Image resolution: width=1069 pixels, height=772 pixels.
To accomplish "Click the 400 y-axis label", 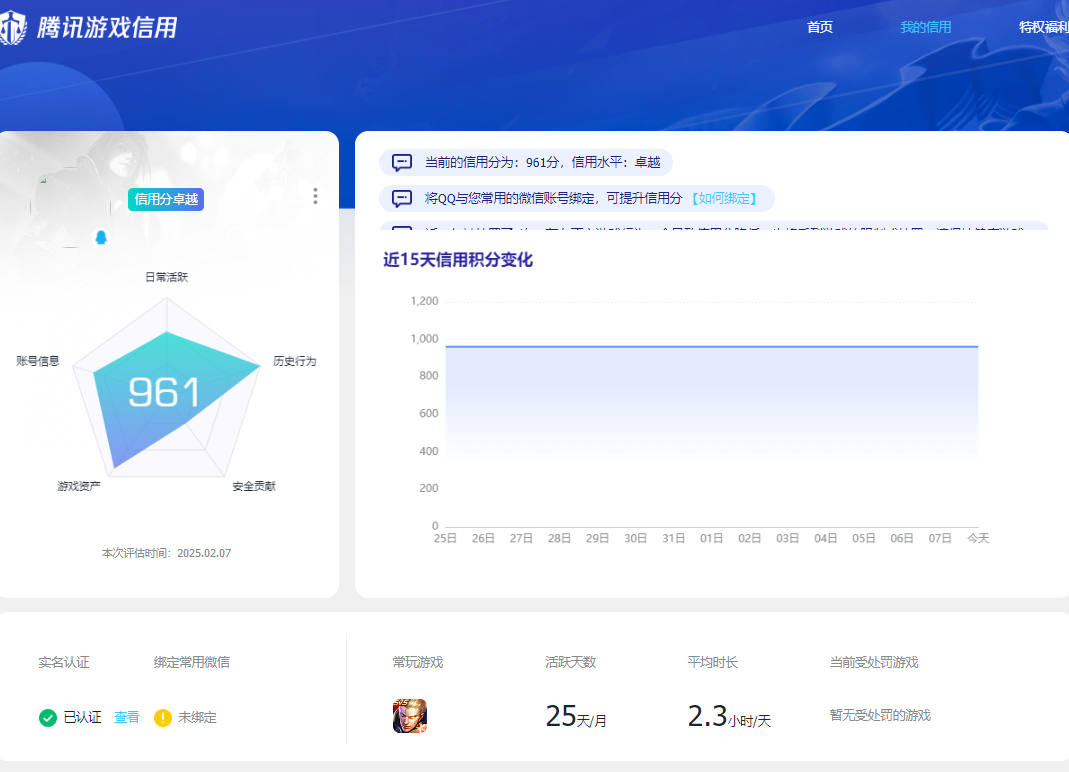I will pyautogui.click(x=429, y=451).
